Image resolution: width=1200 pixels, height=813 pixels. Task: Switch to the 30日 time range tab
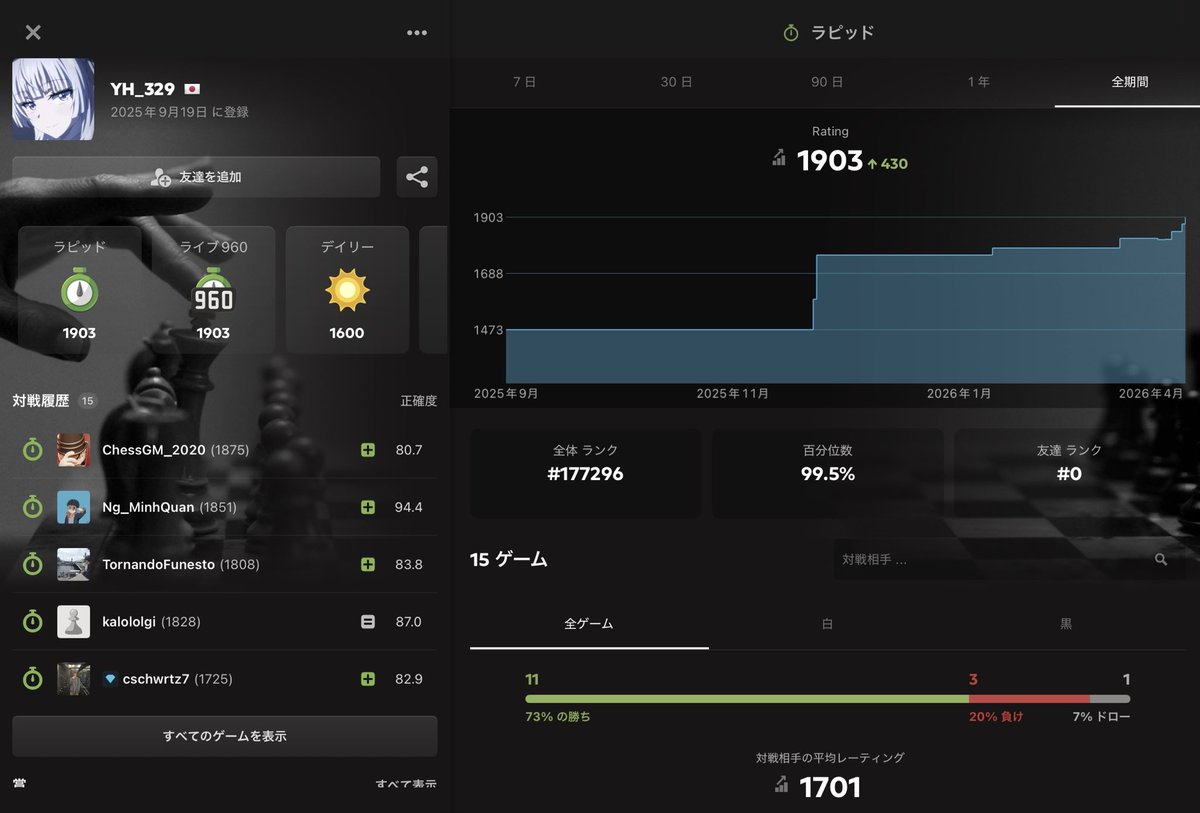(676, 82)
